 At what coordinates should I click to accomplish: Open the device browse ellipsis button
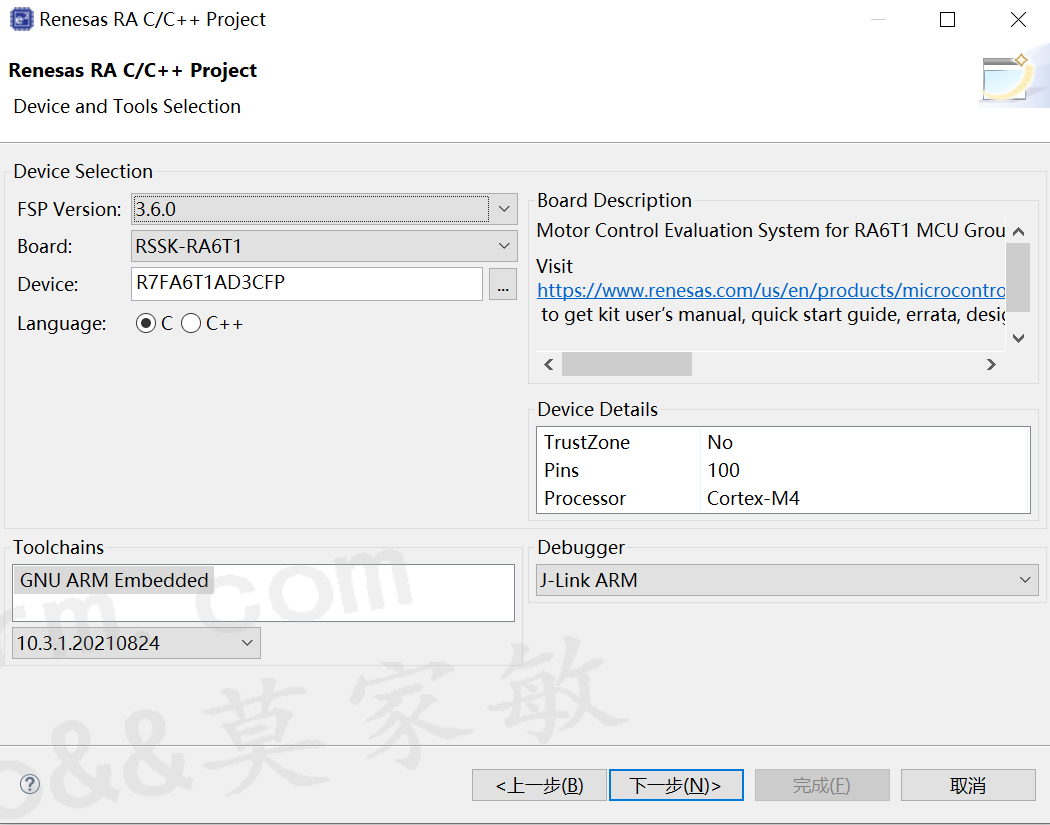(503, 285)
